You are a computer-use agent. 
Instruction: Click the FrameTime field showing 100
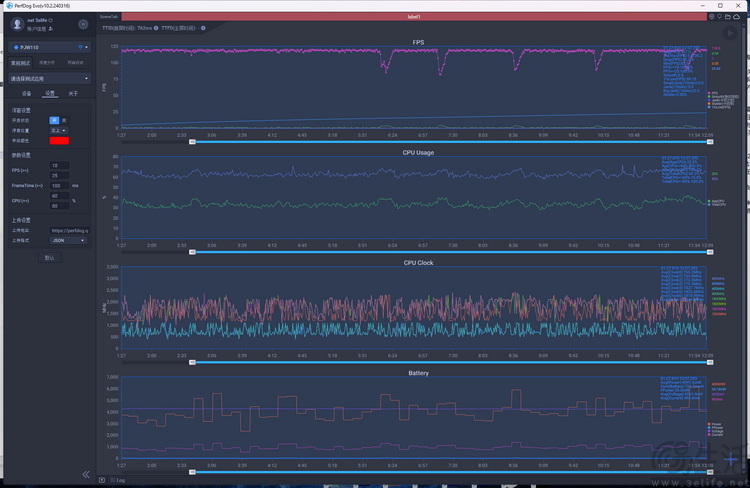(59, 186)
